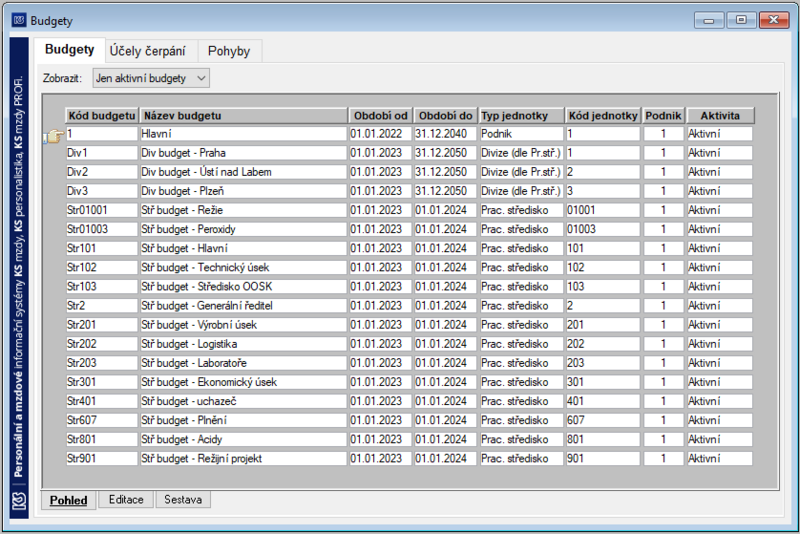Click the Aktivita column header
The image size is (800, 534).
[x=720, y=116]
